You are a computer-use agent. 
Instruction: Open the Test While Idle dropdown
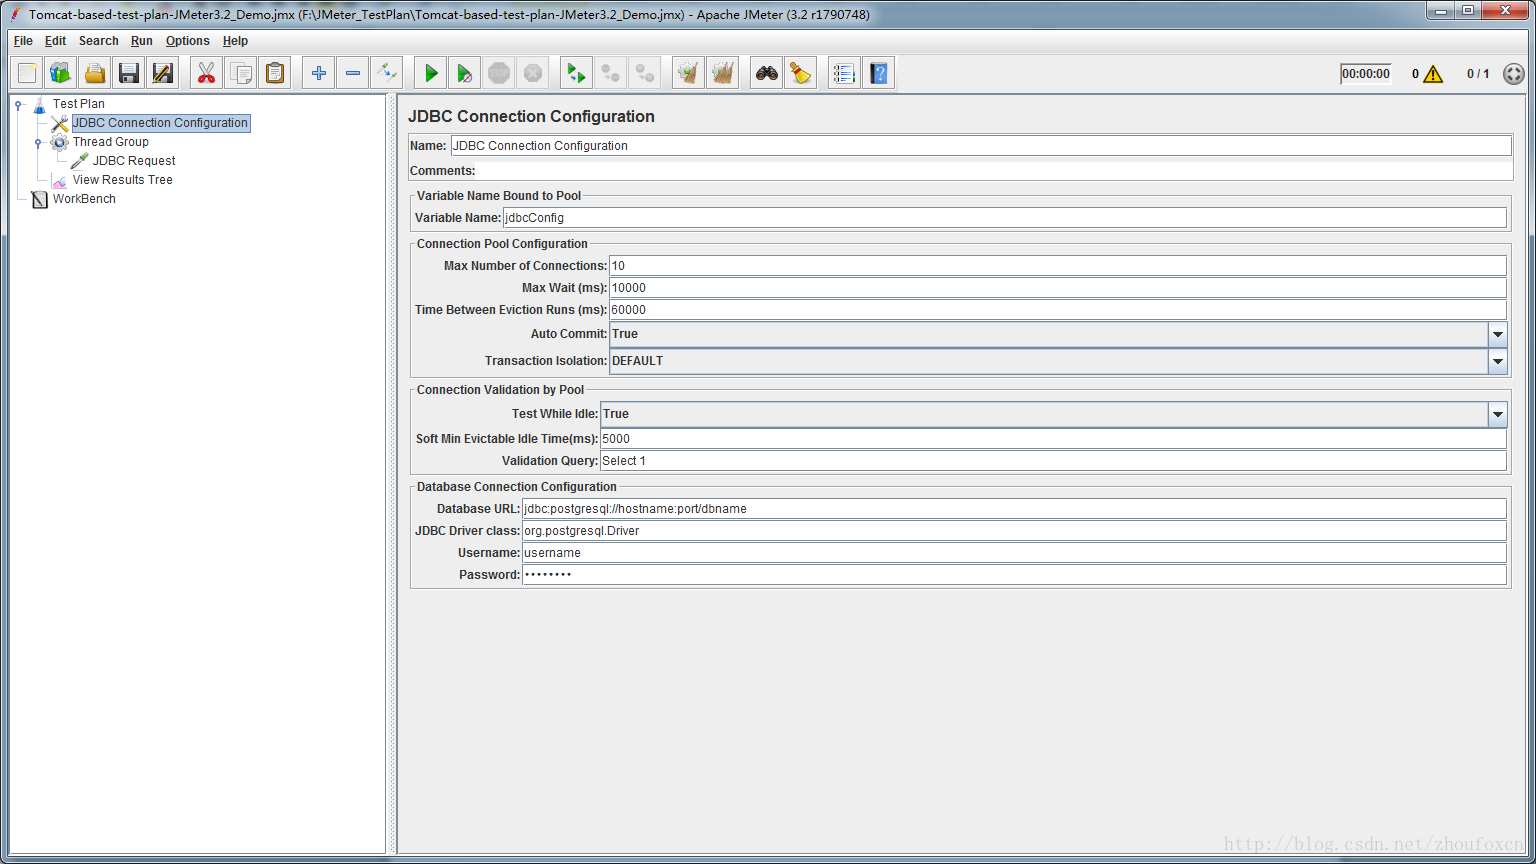point(1497,414)
